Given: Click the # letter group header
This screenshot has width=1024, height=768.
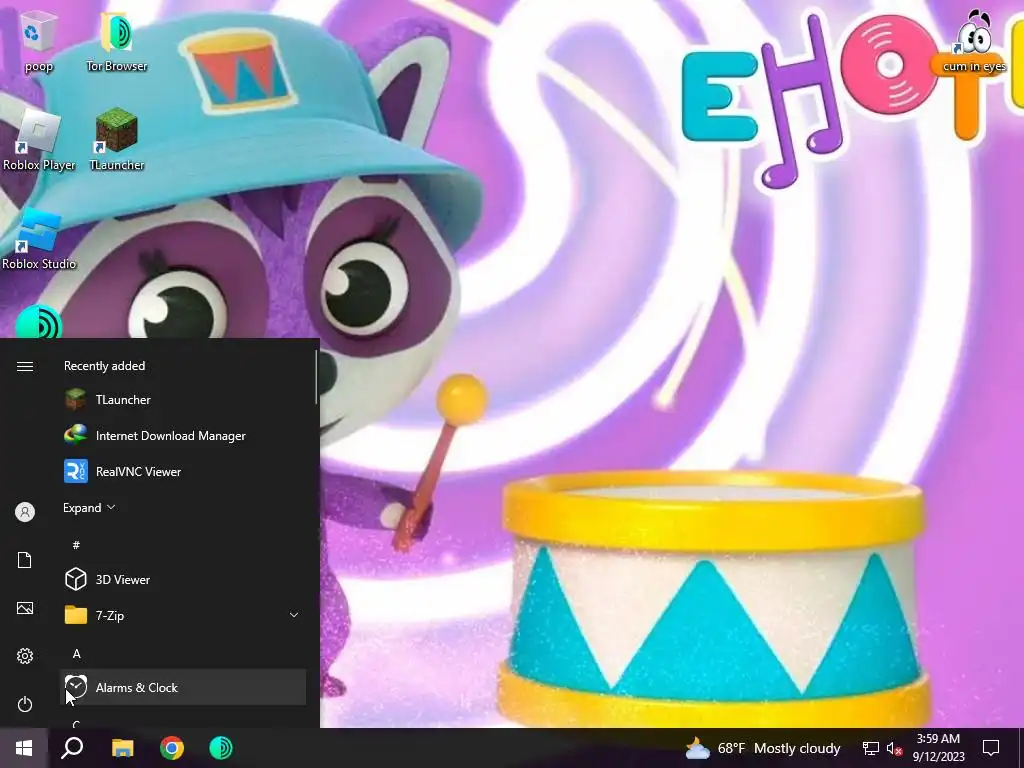Looking at the screenshot, I should tap(76, 544).
